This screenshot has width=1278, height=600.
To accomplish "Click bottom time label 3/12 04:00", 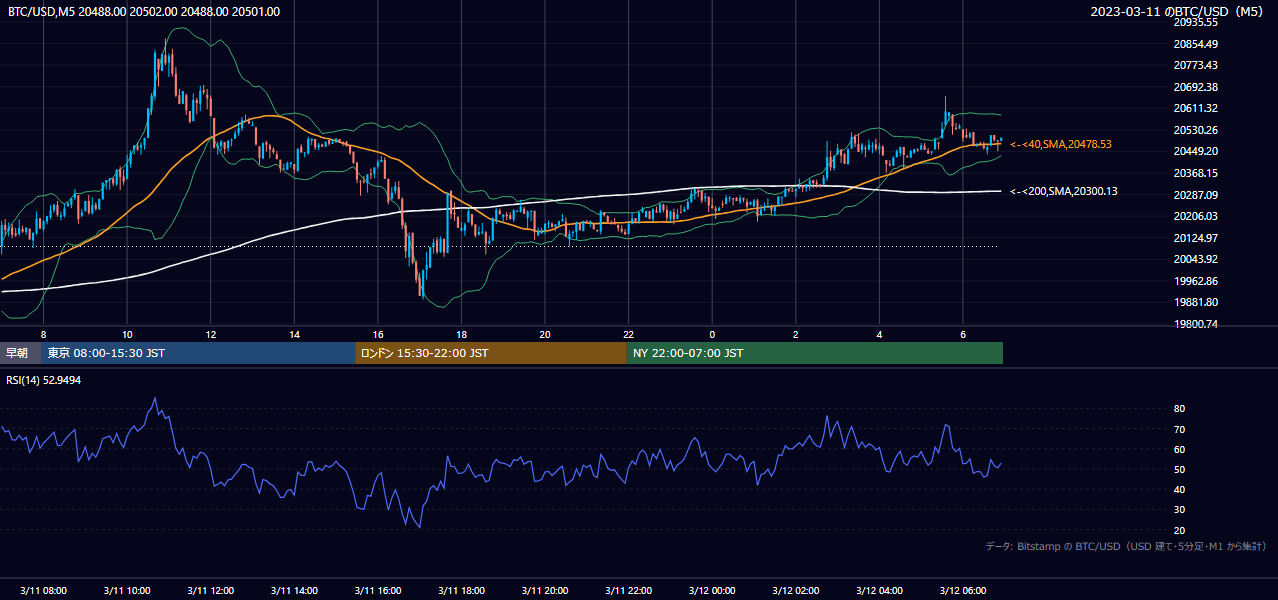I will [879, 590].
